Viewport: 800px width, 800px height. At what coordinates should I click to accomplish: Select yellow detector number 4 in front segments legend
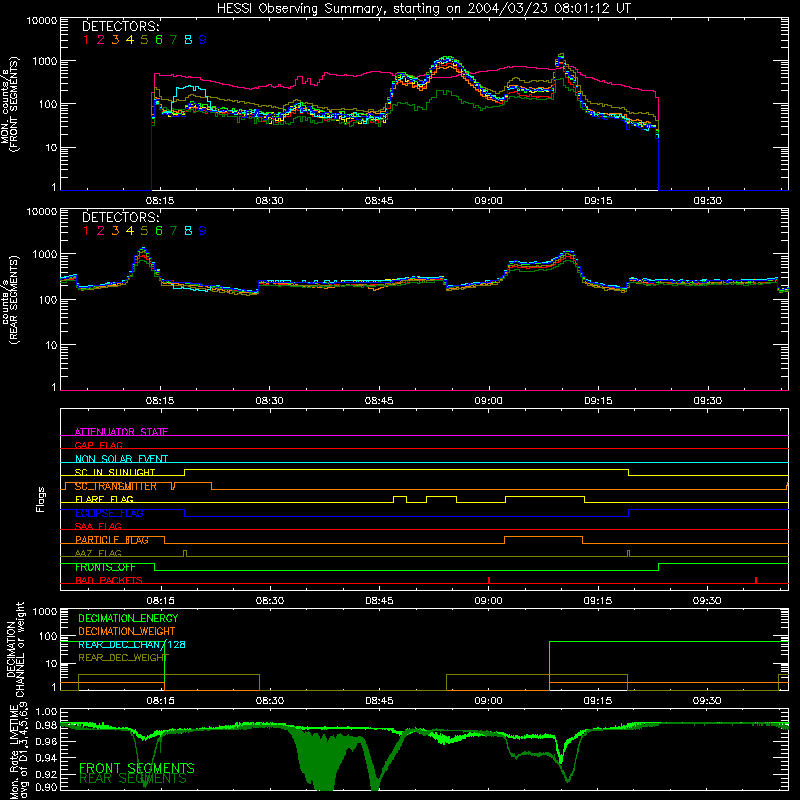[130, 39]
